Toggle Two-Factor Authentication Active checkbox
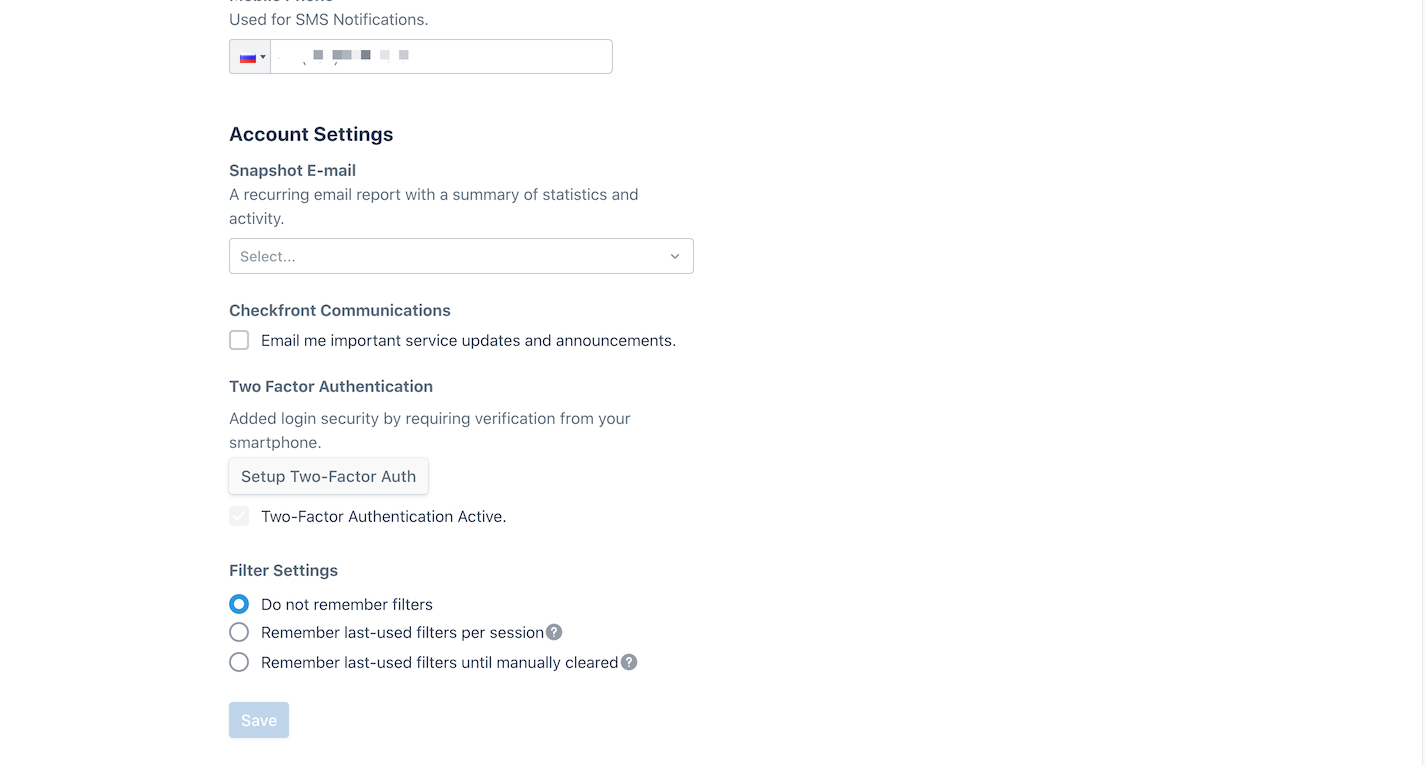 (239, 516)
